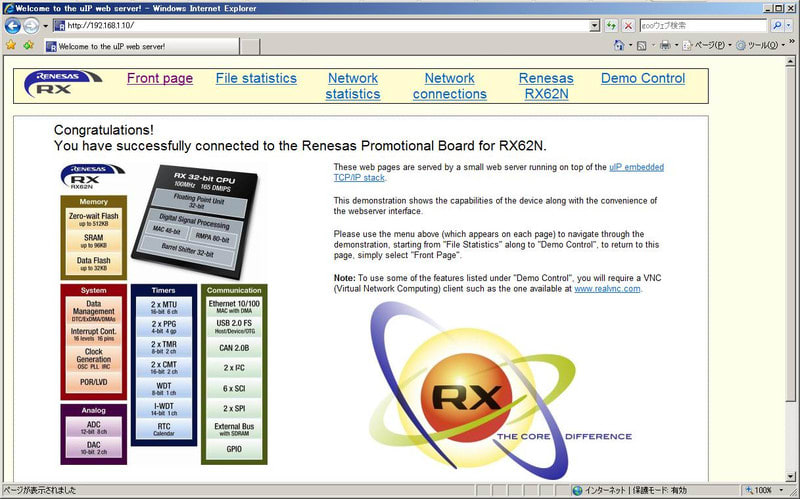This screenshot has width=800, height=499.
Task: Click the scrollbar up arrow
Action: [x=791, y=60]
